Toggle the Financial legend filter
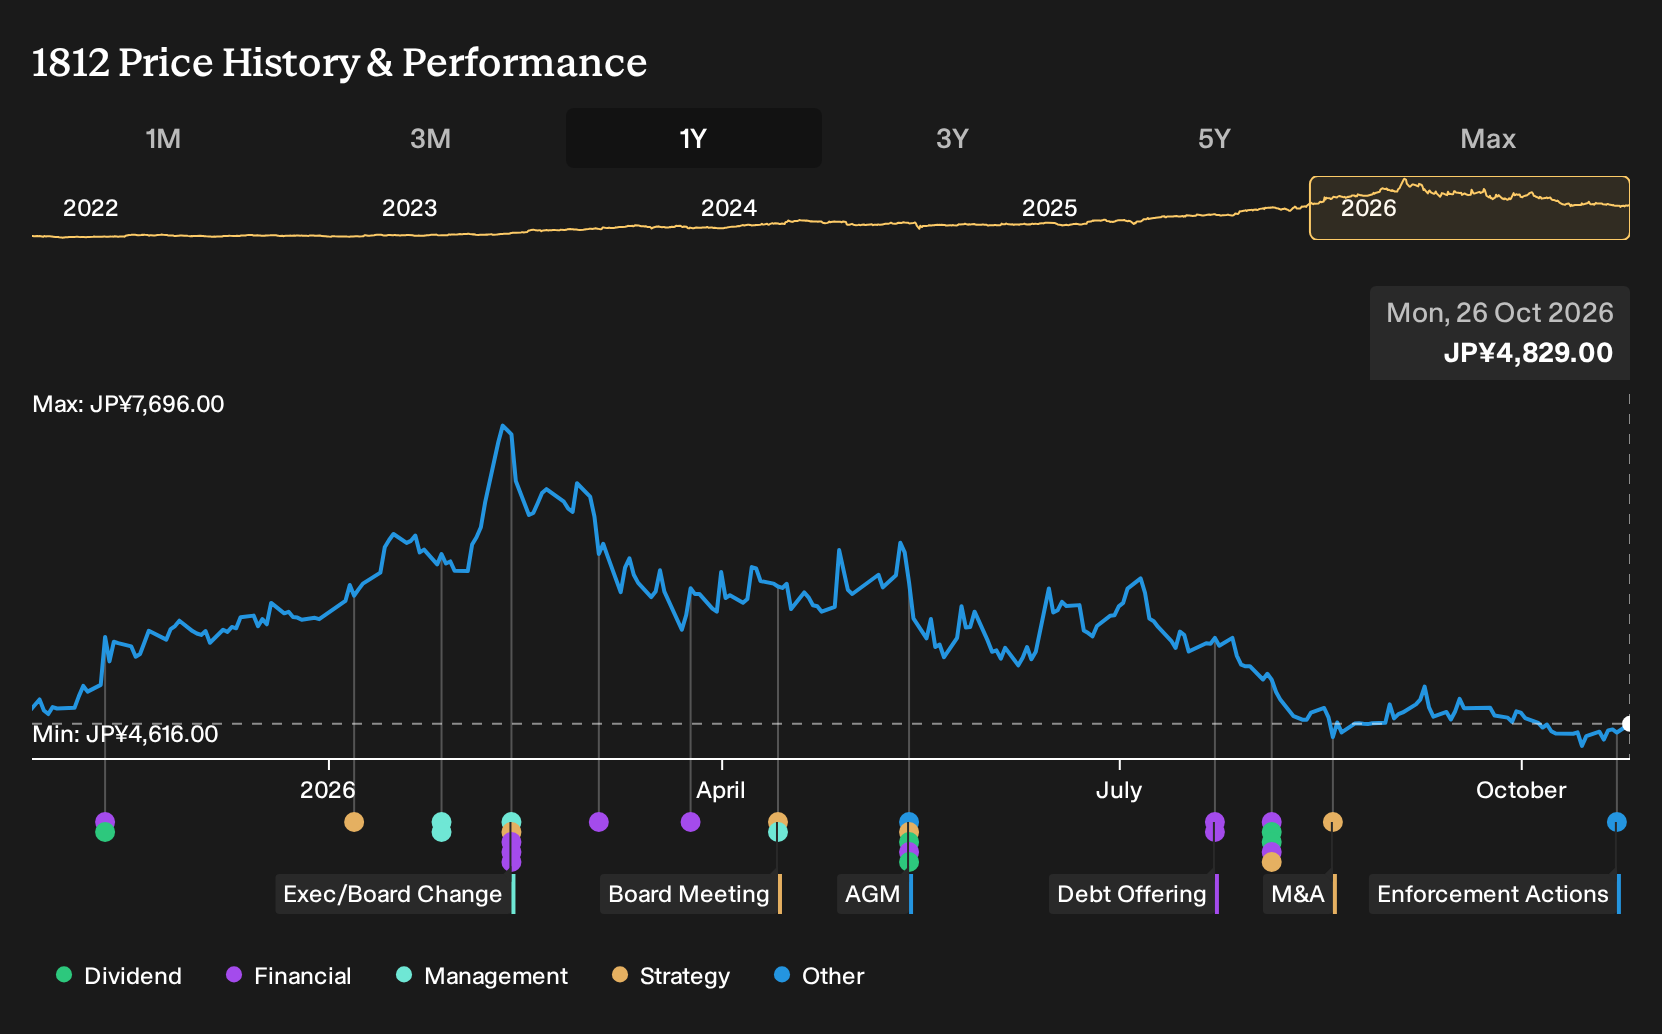The image size is (1662, 1034). coord(289,976)
